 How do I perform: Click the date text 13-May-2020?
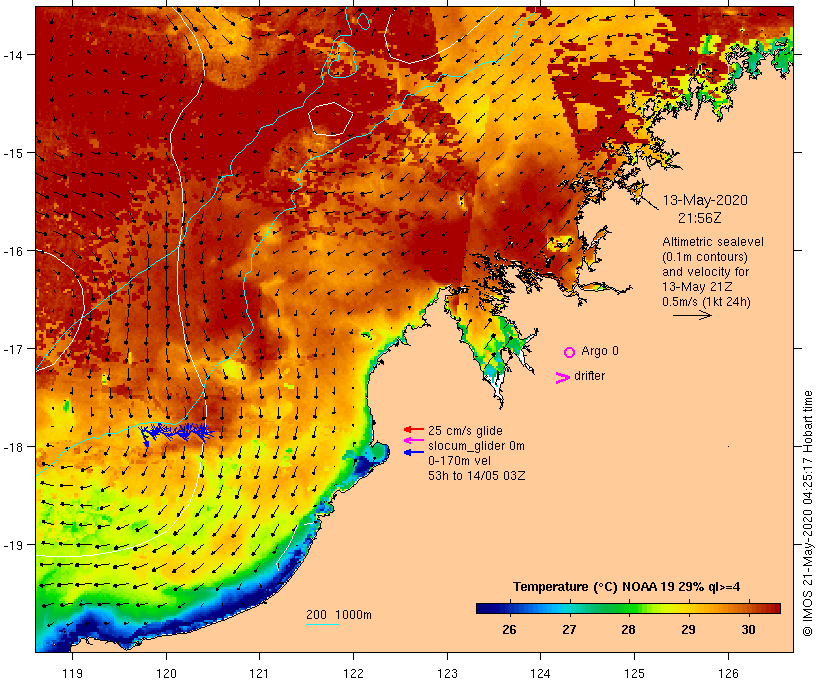(705, 200)
